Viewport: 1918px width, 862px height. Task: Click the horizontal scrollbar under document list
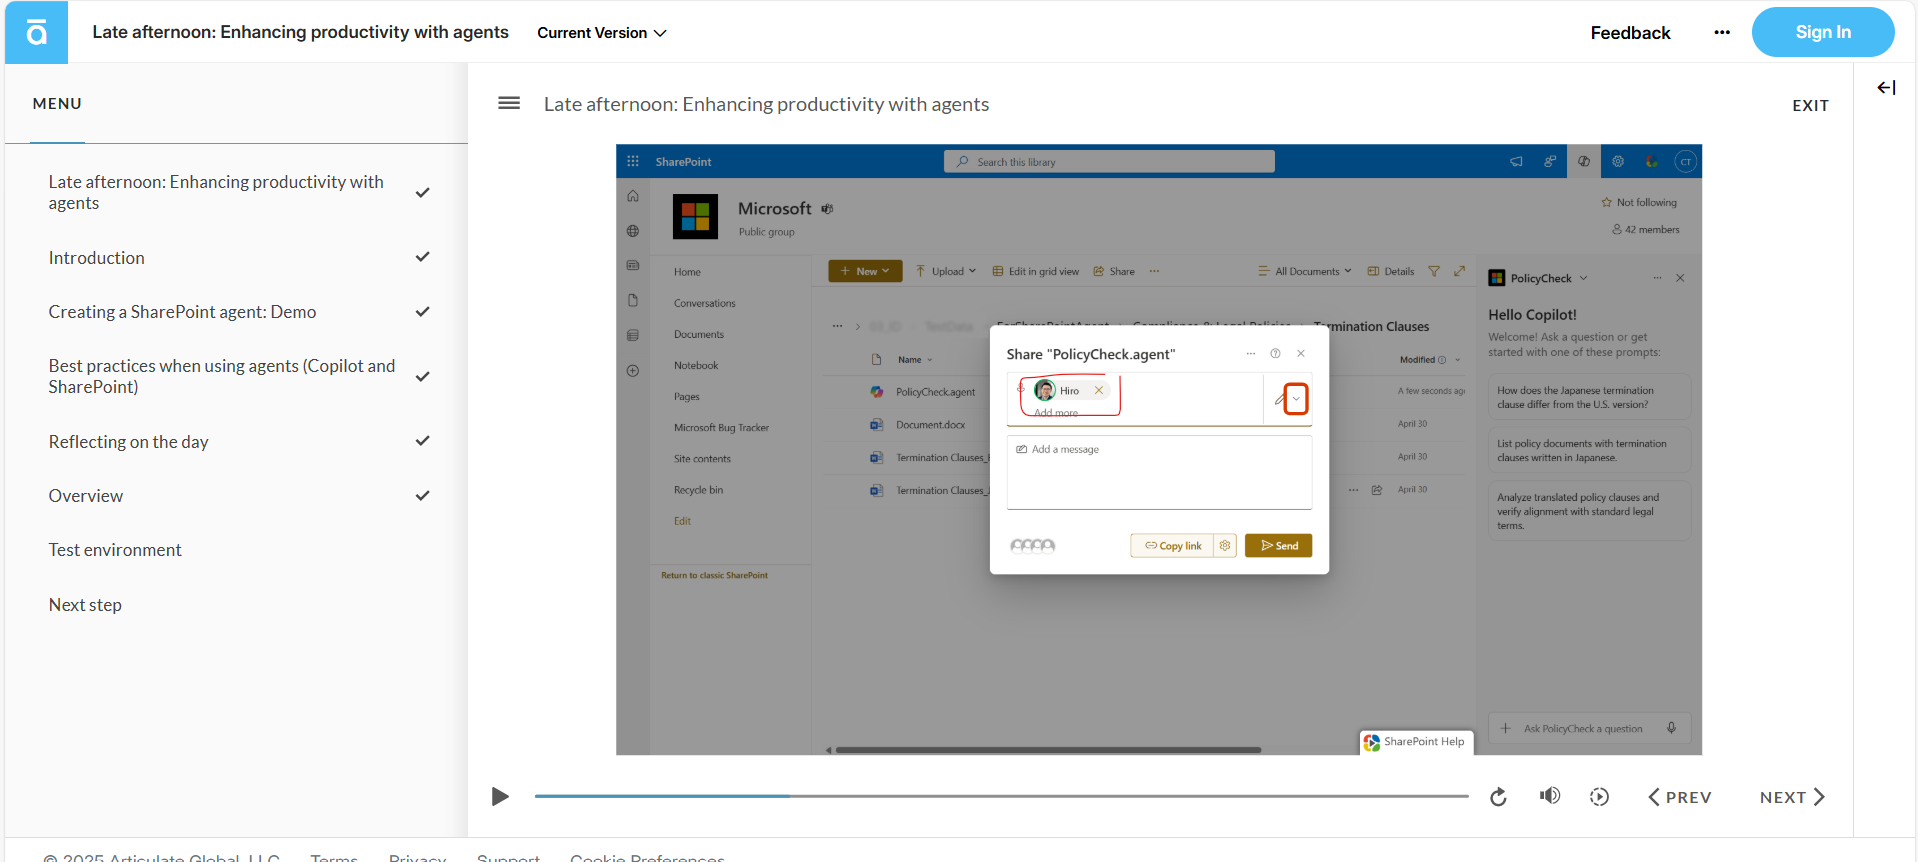click(x=1048, y=749)
